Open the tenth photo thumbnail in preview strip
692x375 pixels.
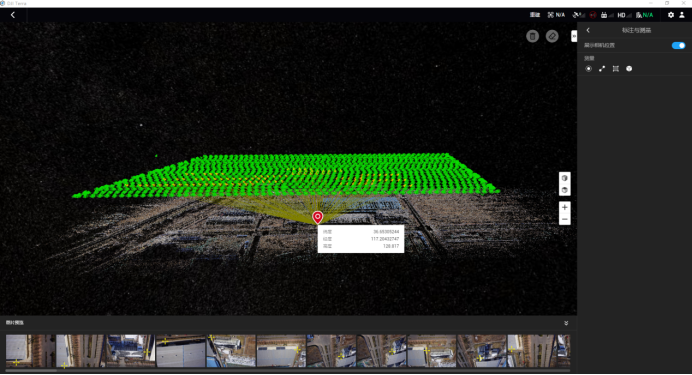coord(482,351)
